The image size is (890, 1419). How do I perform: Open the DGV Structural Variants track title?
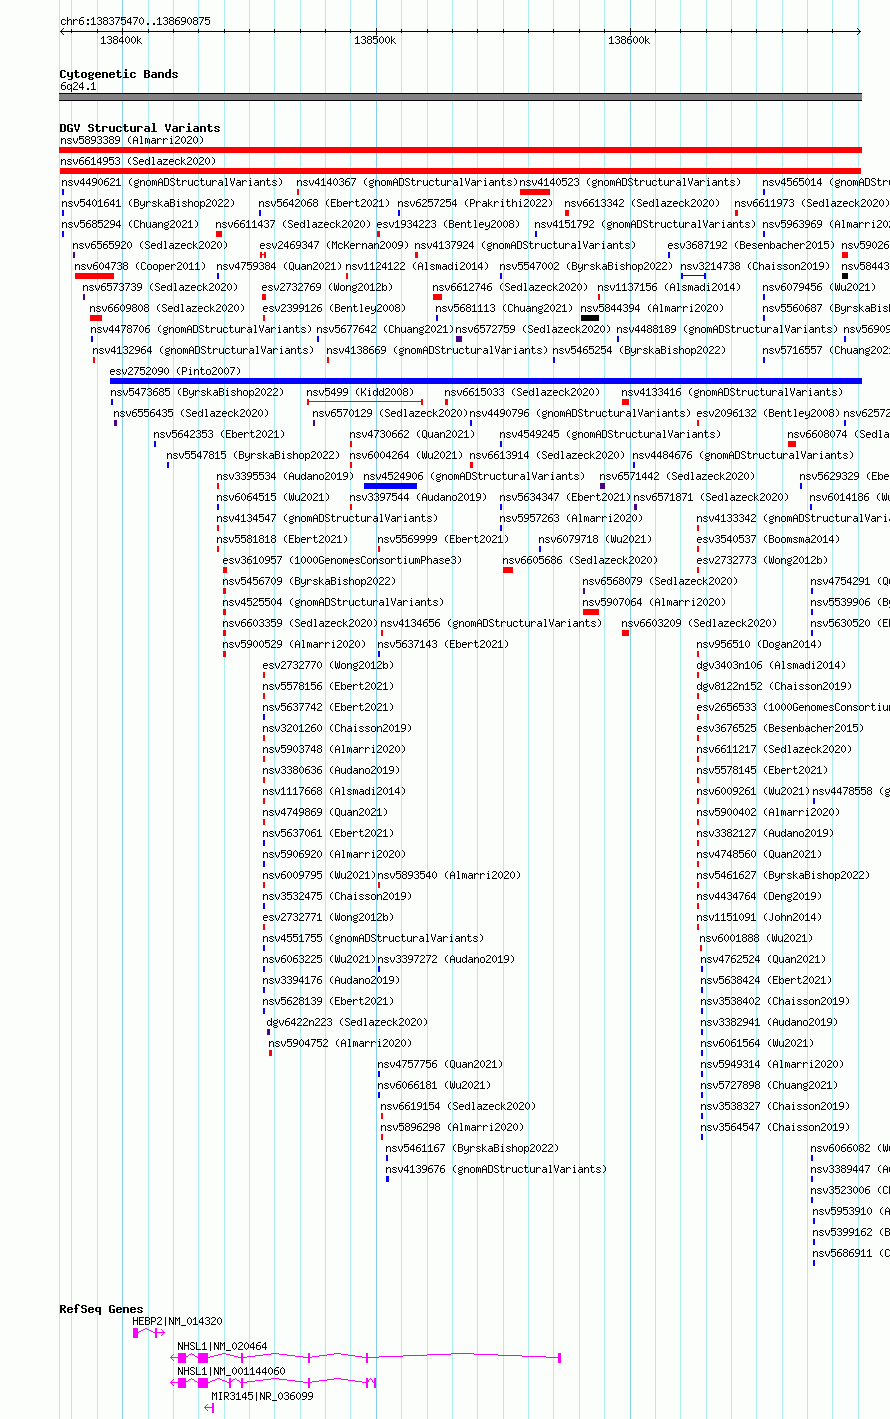(x=140, y=128)
